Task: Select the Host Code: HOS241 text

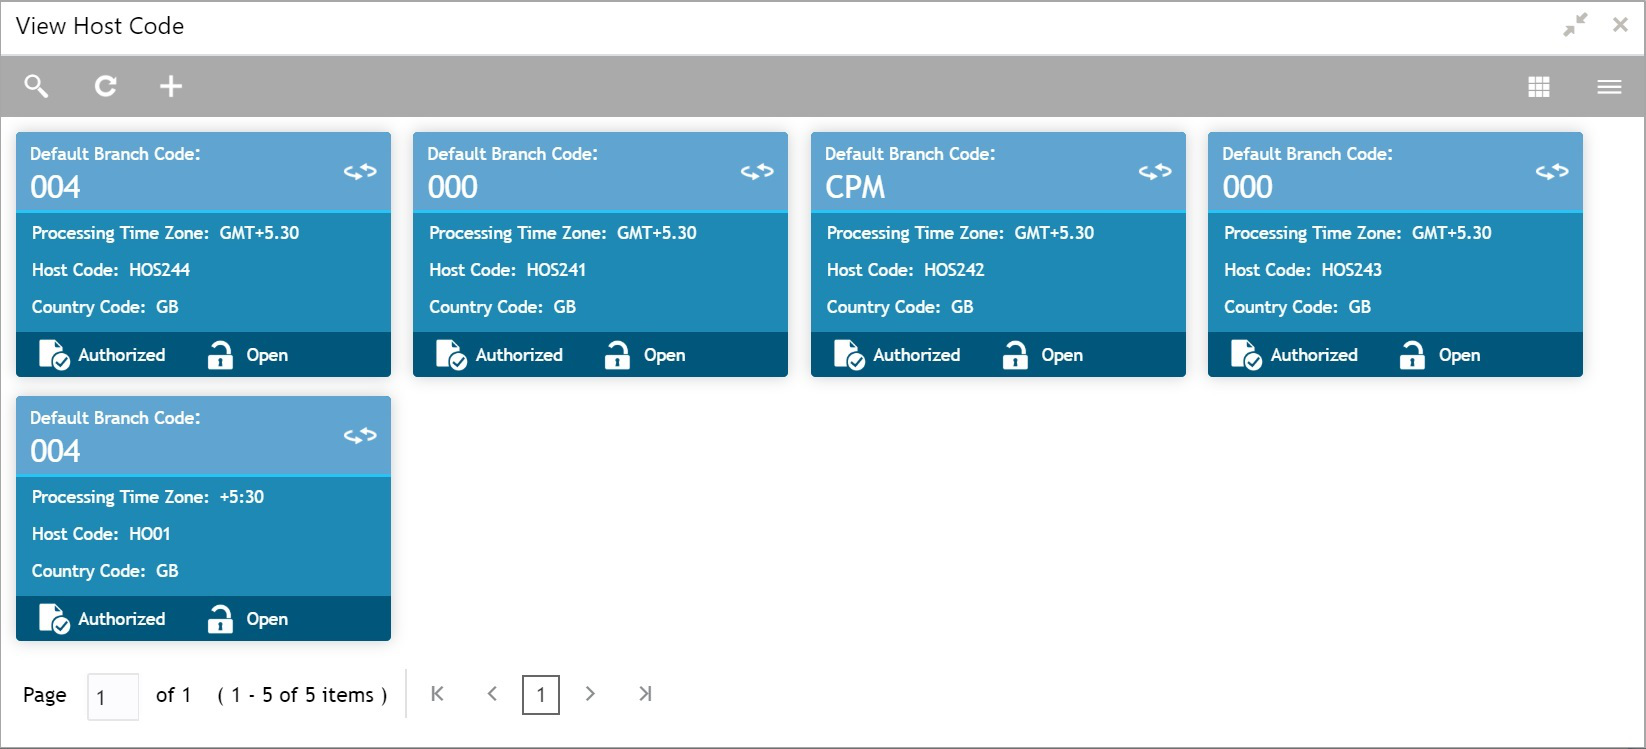Action: 508,270
